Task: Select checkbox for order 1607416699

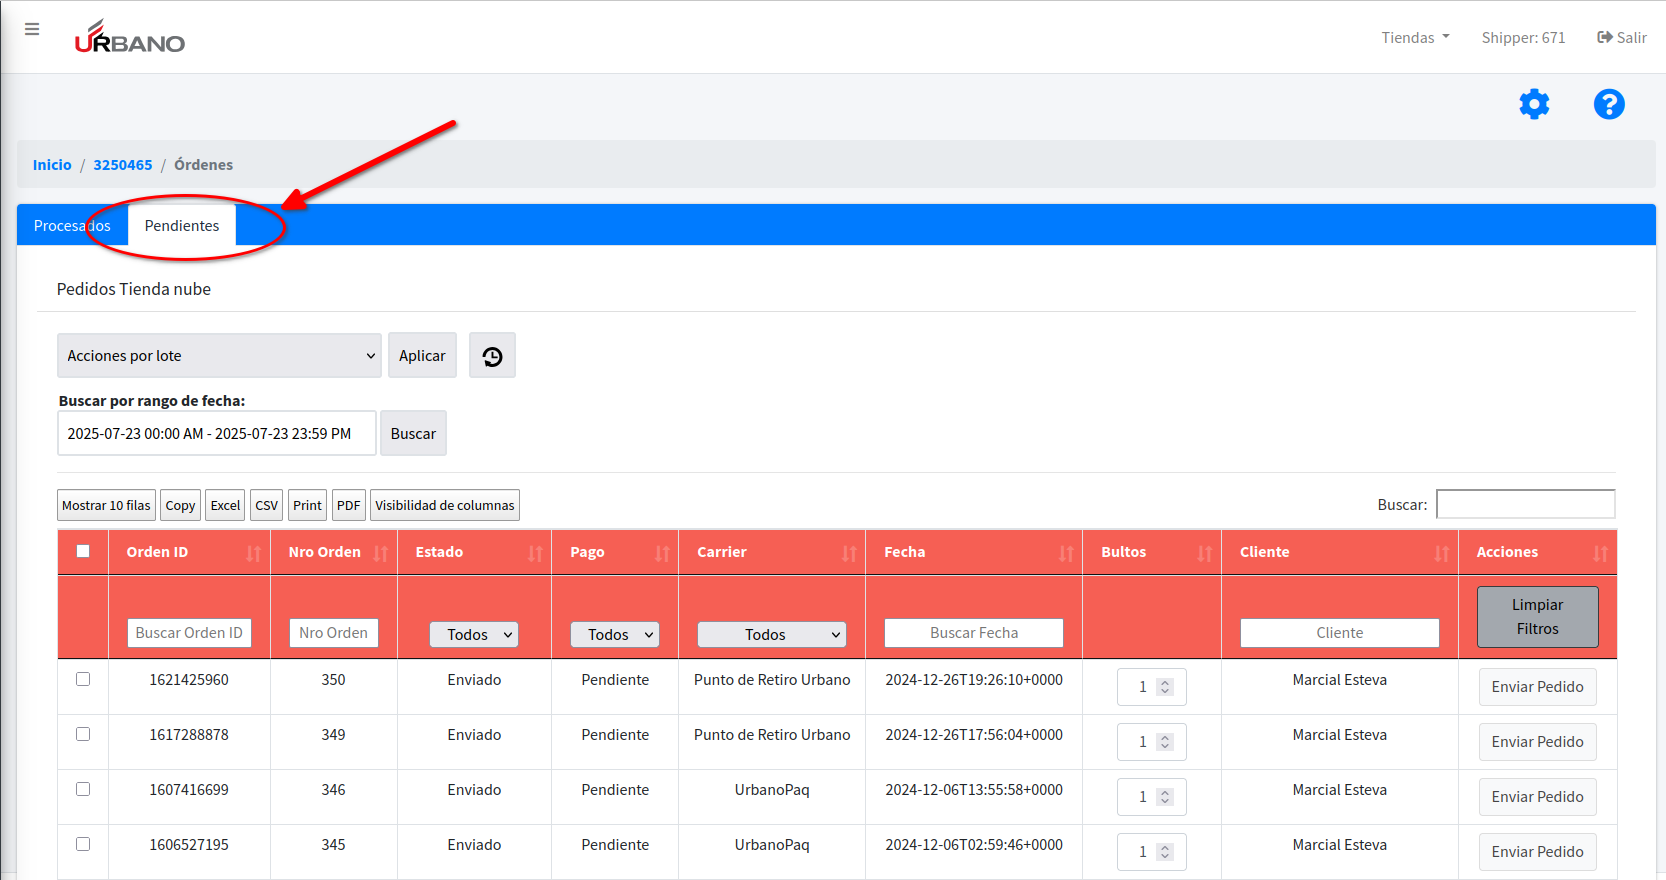Action: [x=83, y=789]
